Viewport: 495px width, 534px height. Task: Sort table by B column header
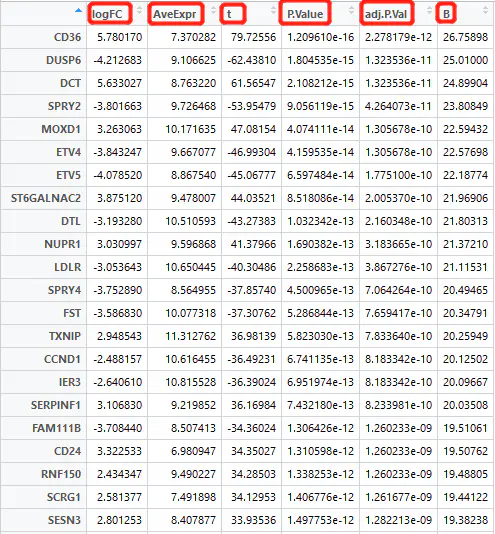point(446,14)
